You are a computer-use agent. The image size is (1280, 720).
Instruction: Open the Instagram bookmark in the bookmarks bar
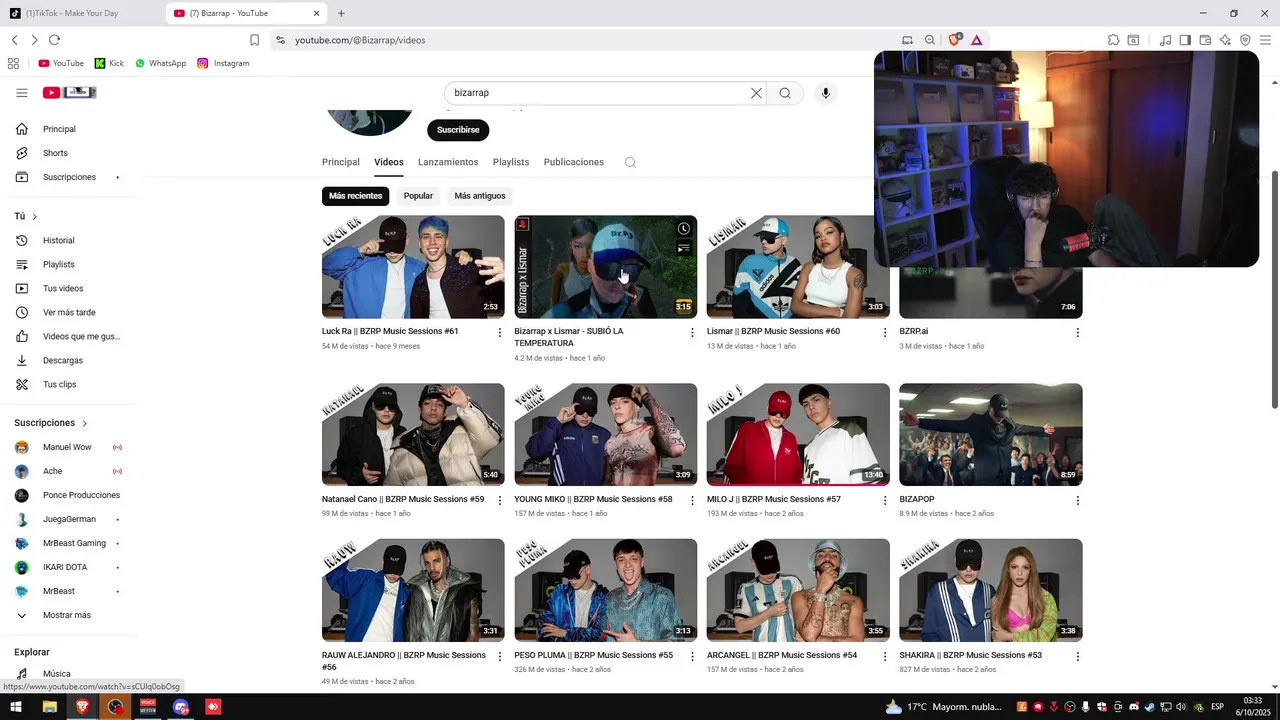click(223, 63)
